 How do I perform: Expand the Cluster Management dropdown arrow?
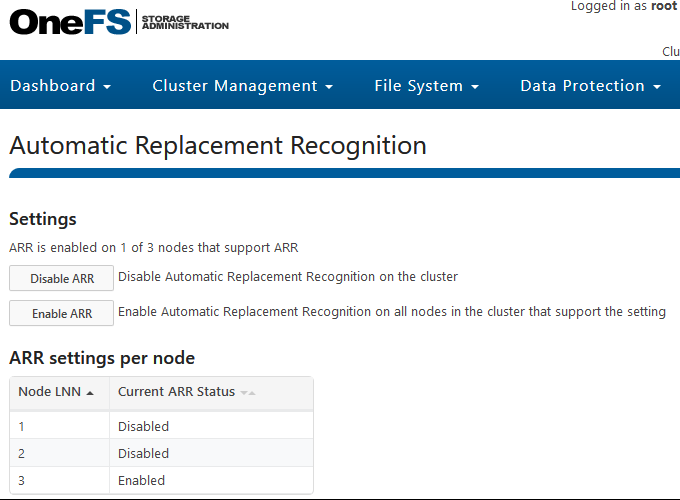(329, 87)
